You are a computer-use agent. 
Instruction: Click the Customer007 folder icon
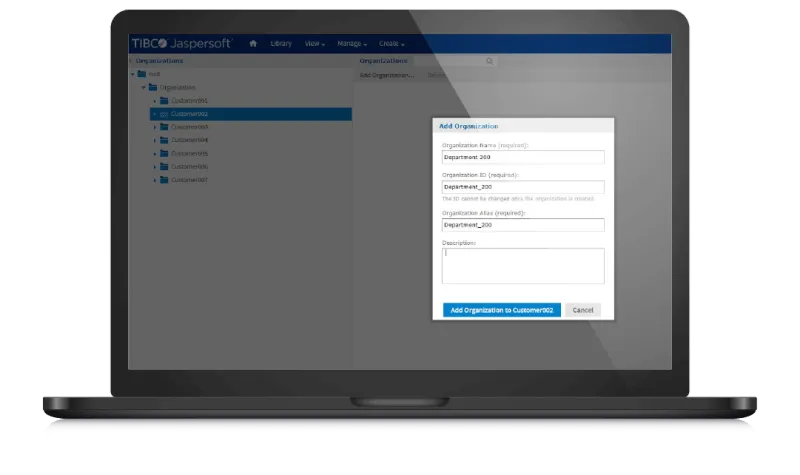pyautogui.click(x=164, y=180)
